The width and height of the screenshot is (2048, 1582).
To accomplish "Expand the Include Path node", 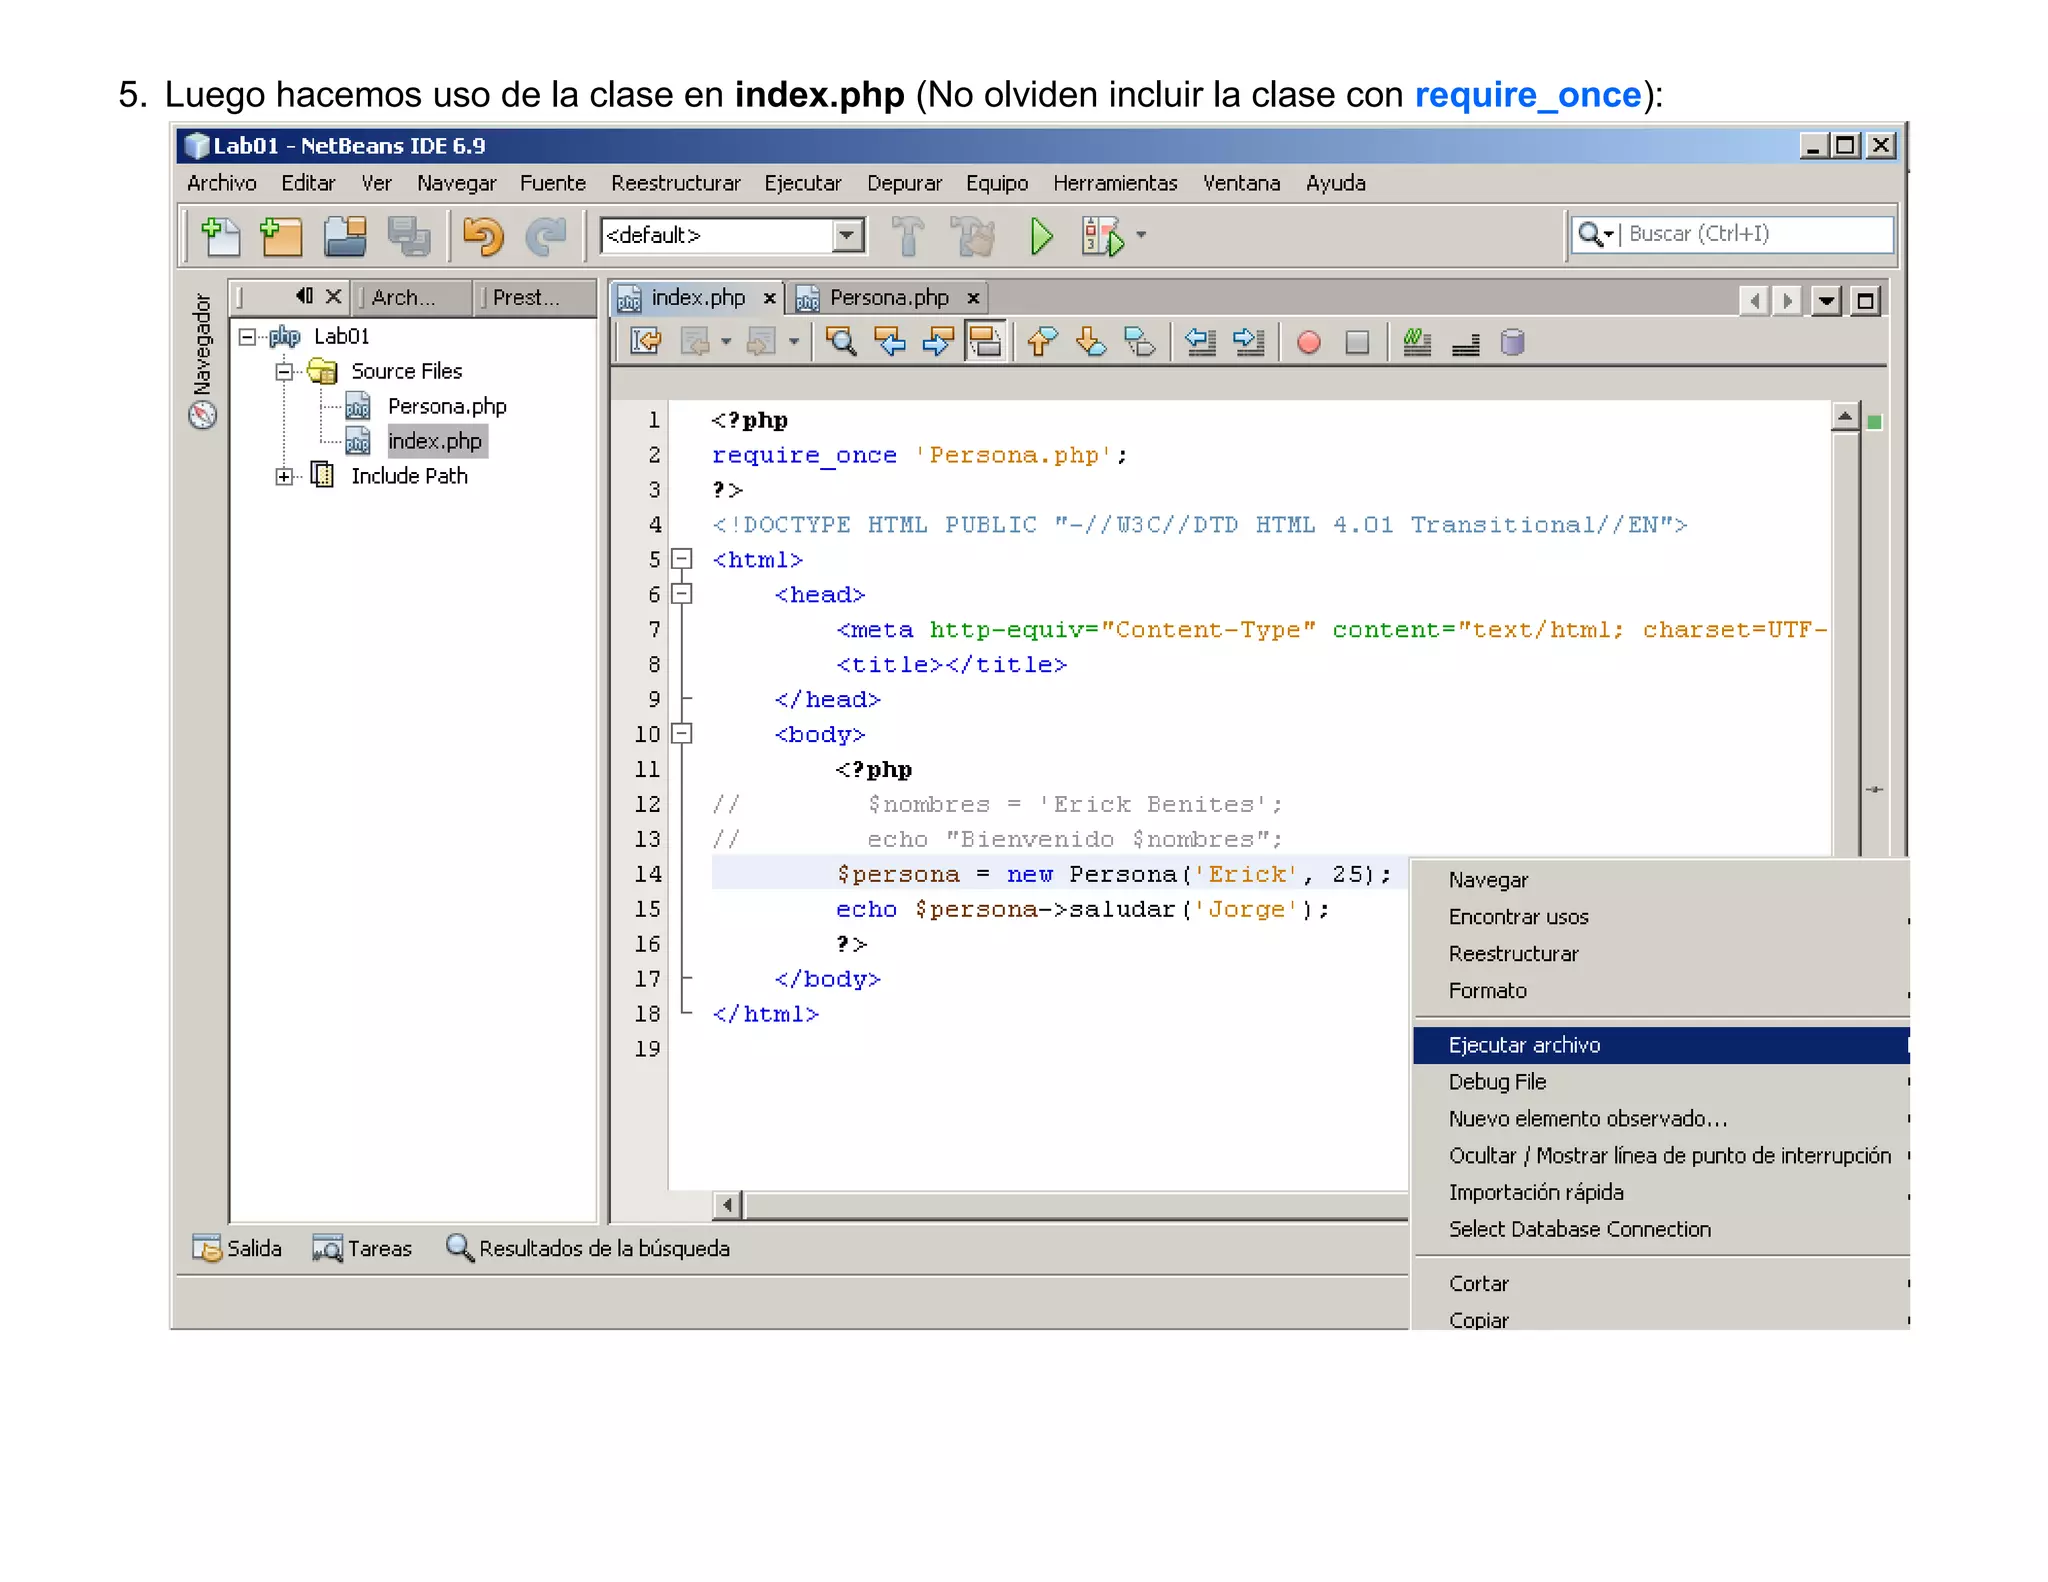I will point(284,477).
